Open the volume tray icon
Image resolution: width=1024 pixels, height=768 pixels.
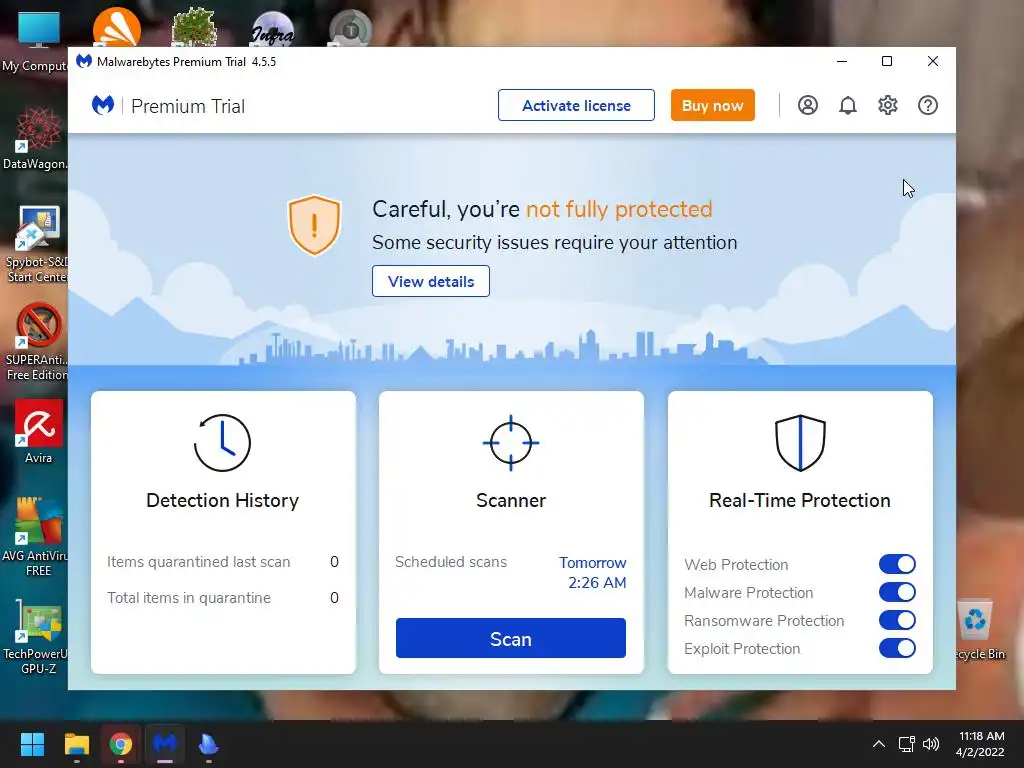[931, 744]
